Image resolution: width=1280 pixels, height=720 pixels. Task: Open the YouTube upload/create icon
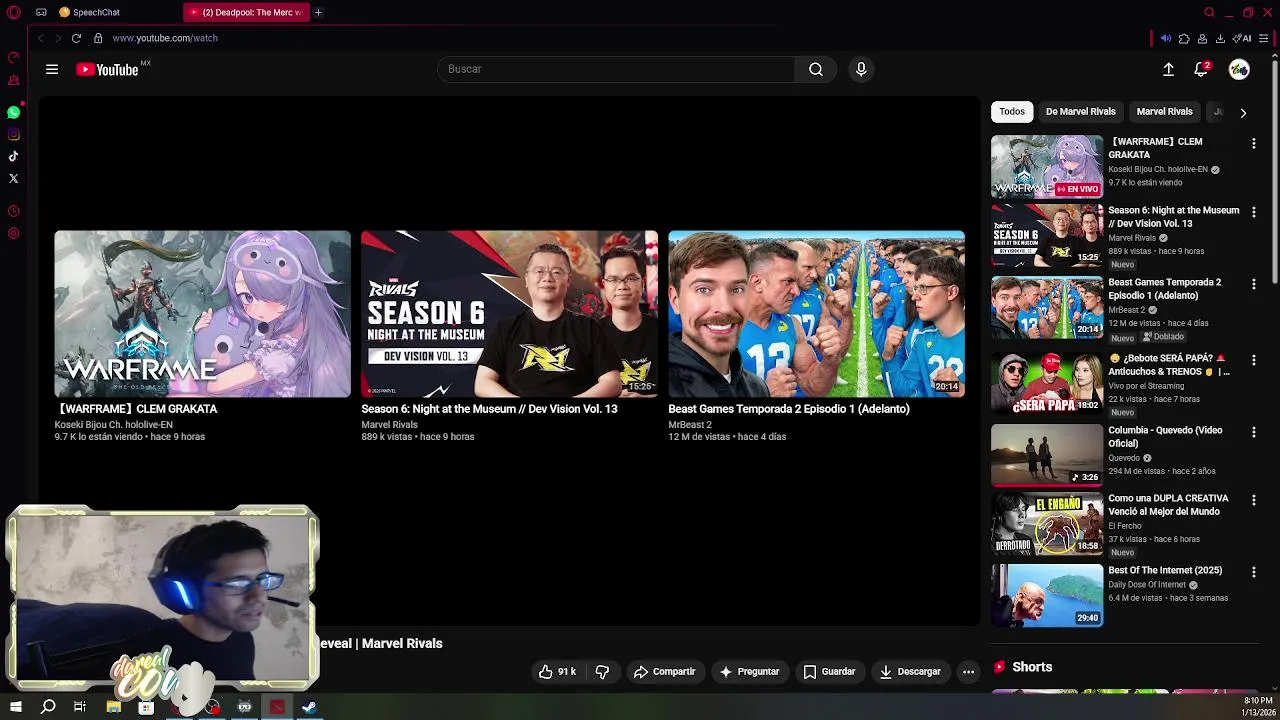[x=1168, y=69]
